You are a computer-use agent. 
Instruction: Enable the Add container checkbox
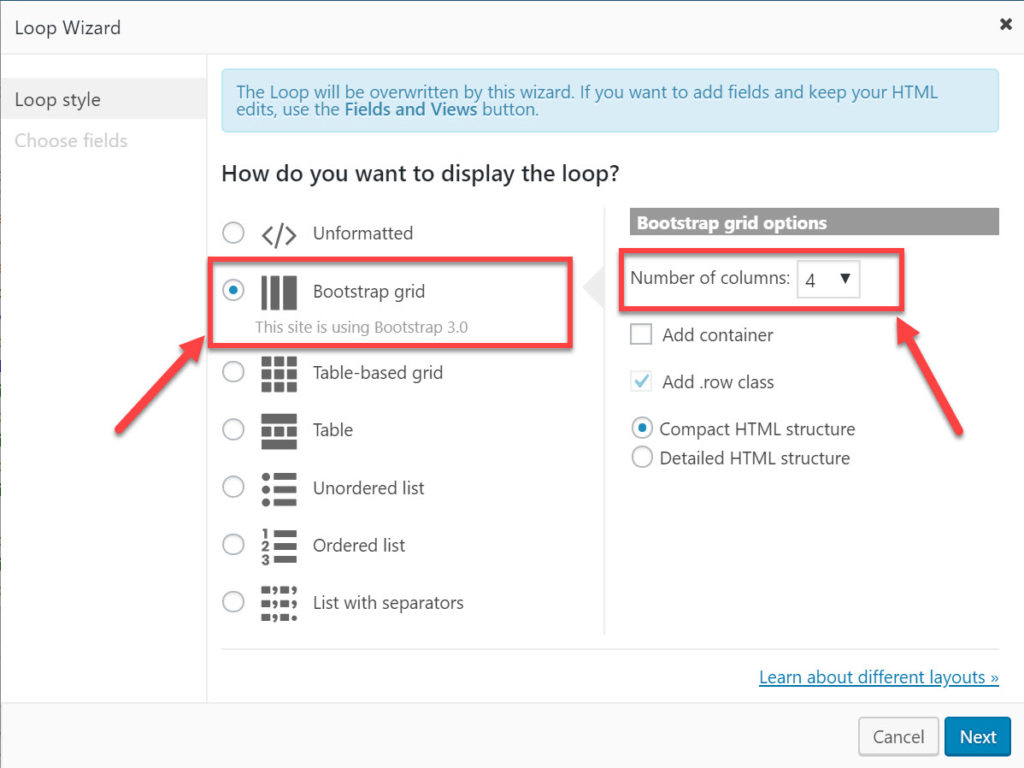point(641,335)
